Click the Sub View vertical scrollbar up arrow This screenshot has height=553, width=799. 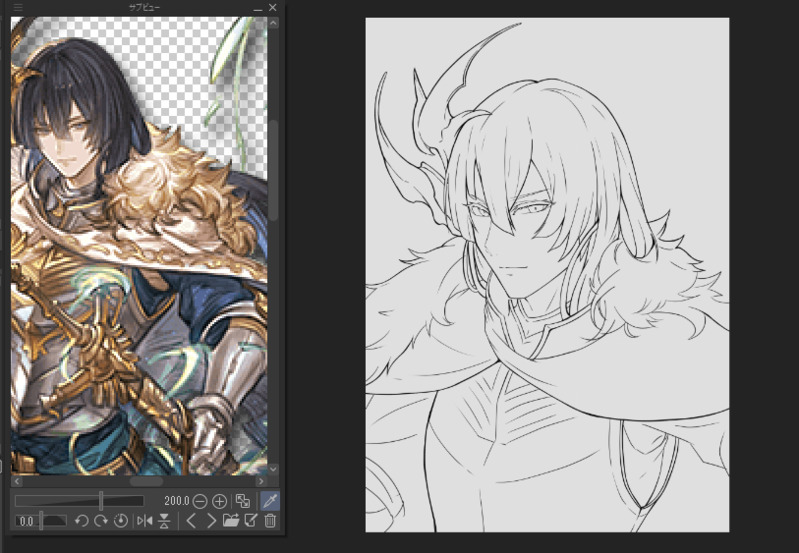(273, 23)
